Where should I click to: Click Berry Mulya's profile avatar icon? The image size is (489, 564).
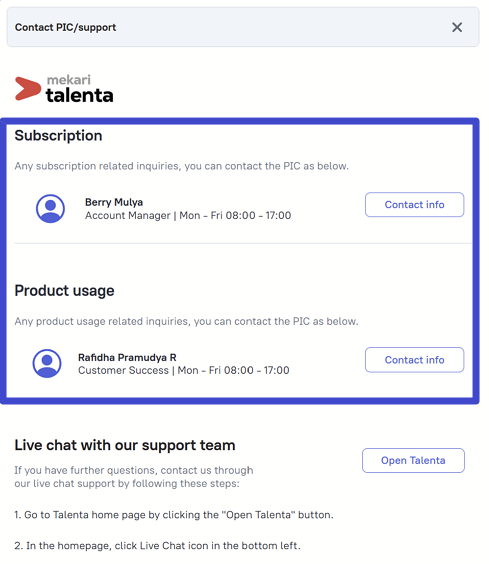pyautogui.click(x=50, y=209)
